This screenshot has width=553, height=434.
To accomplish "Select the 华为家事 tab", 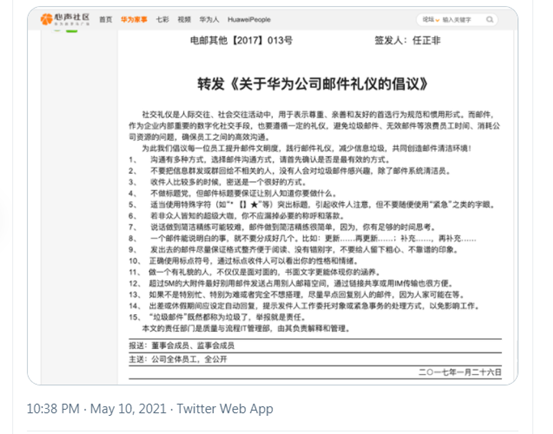I will (x=134, y=20).
